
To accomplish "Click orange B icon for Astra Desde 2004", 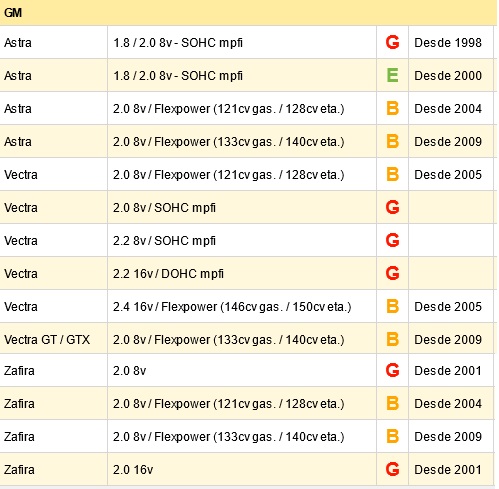I will (x=392, y=108).
